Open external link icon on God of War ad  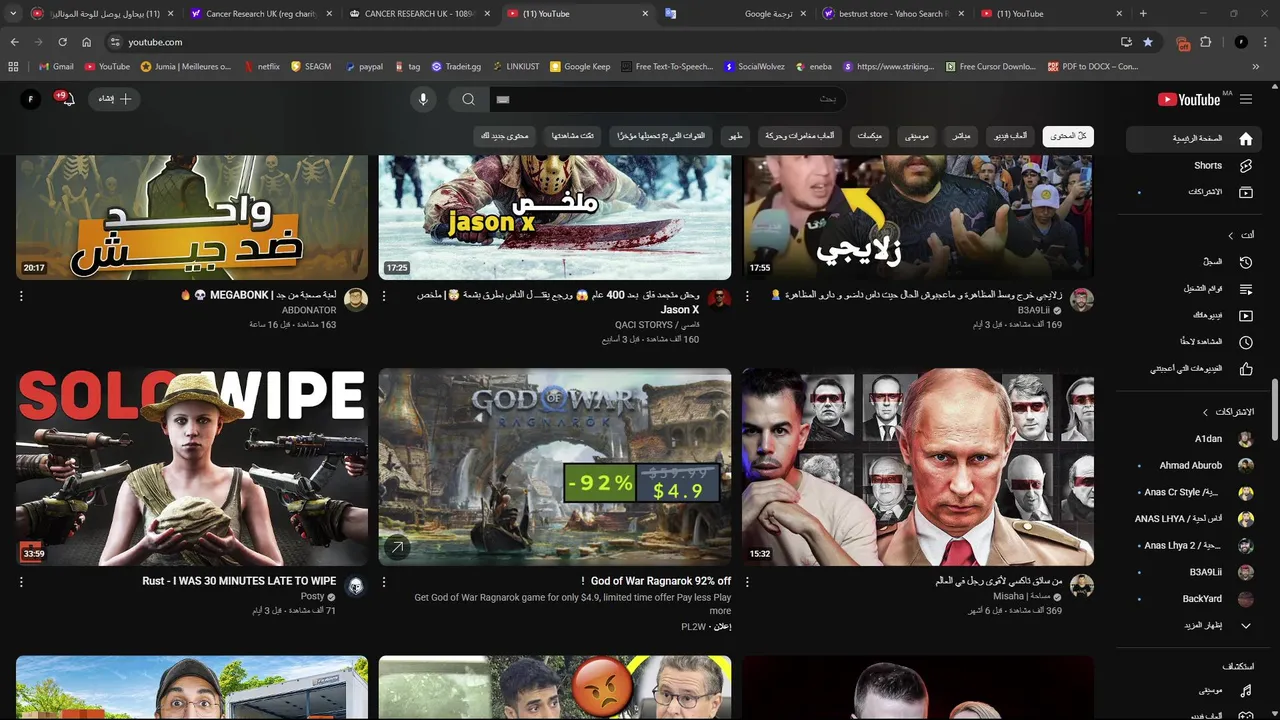pyautogui.click(x=397, y=547)
